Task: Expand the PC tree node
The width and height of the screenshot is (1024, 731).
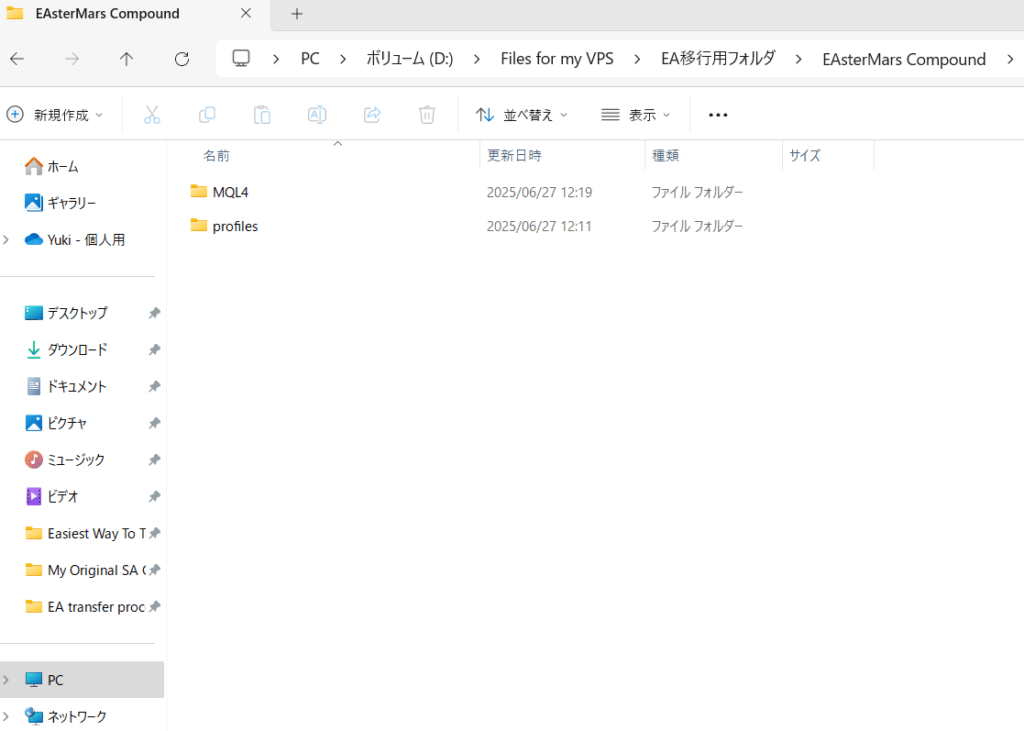Action: pyautogui.click(x=7, y=680)
